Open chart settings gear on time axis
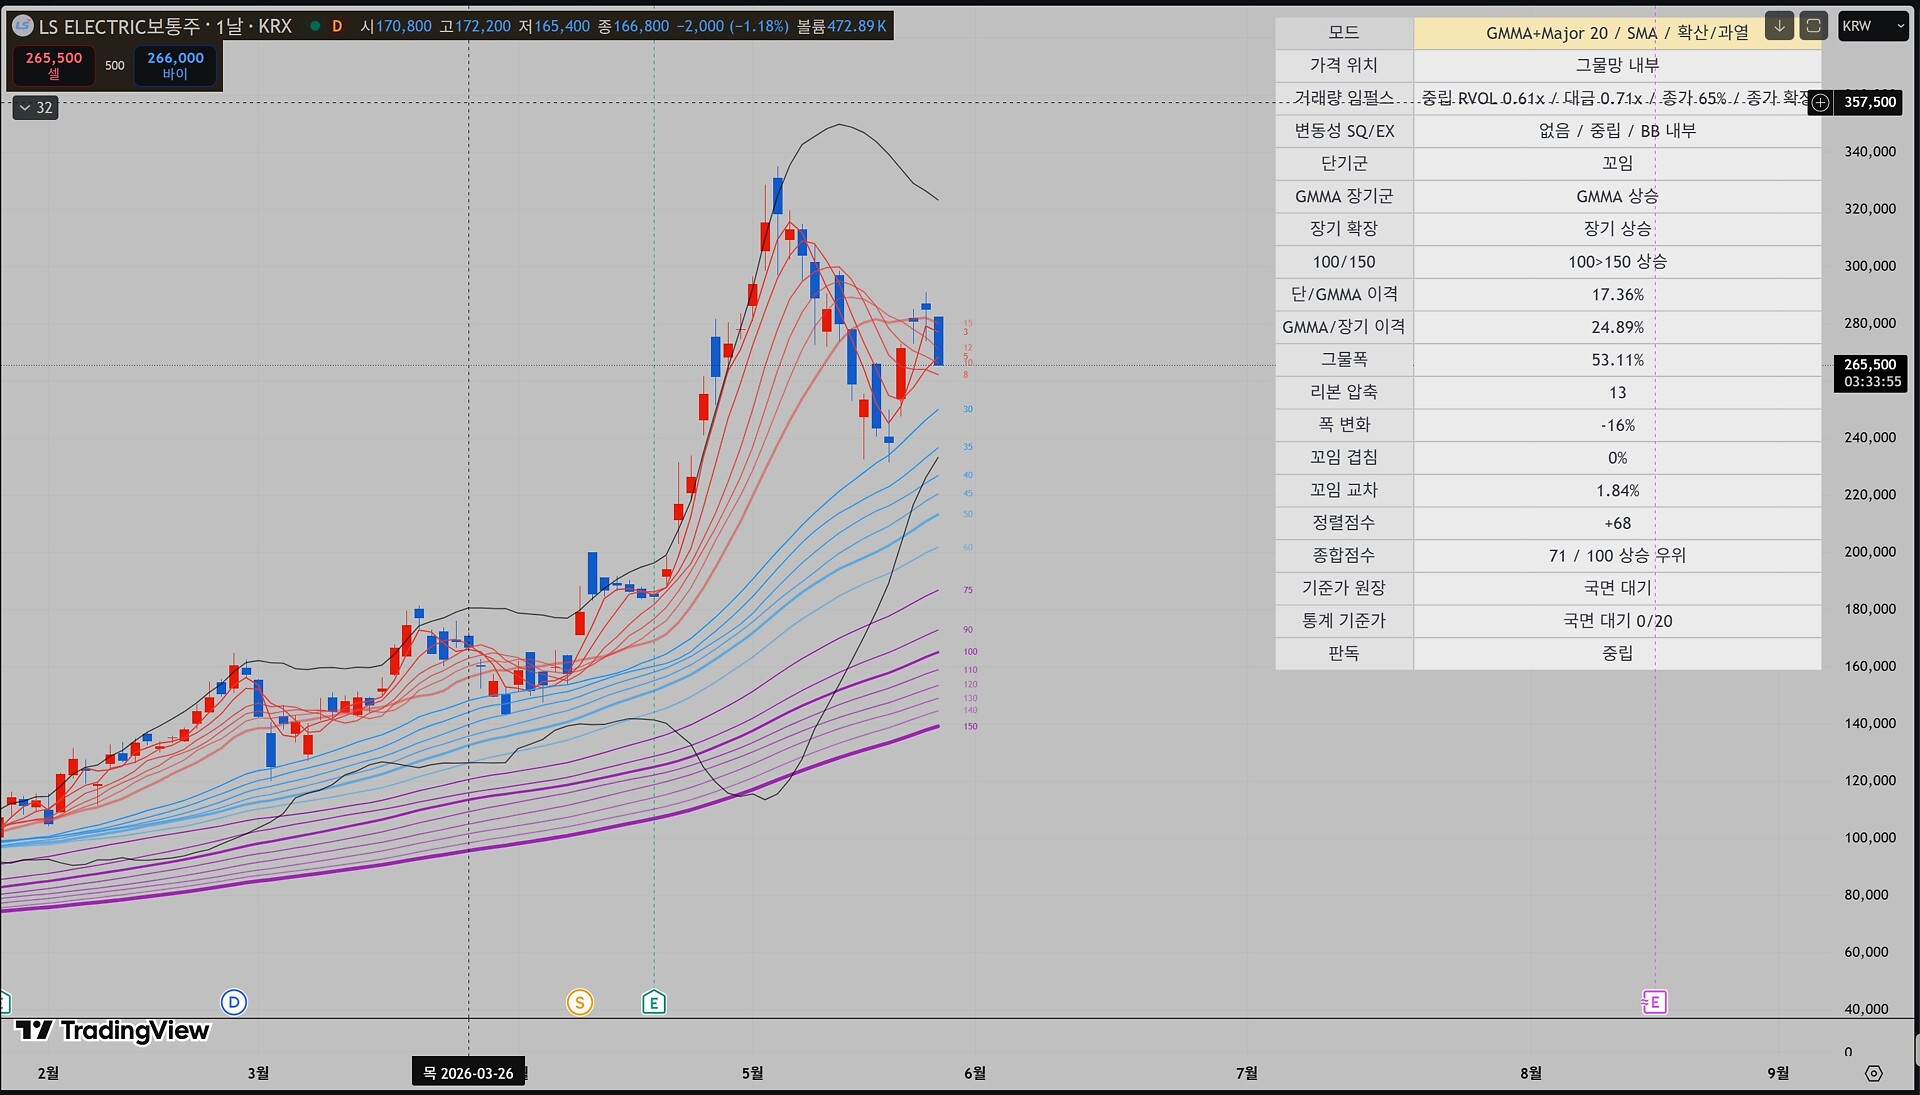Screen dimensions: 1920x1095 coord(1874,1073)
